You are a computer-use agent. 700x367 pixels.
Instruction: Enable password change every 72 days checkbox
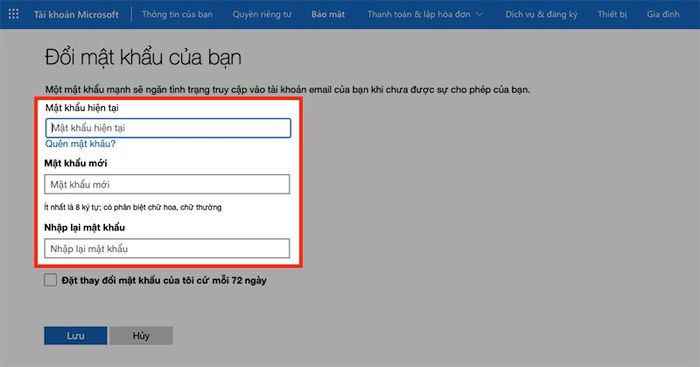pyautogui.click(x=50, y=280)
